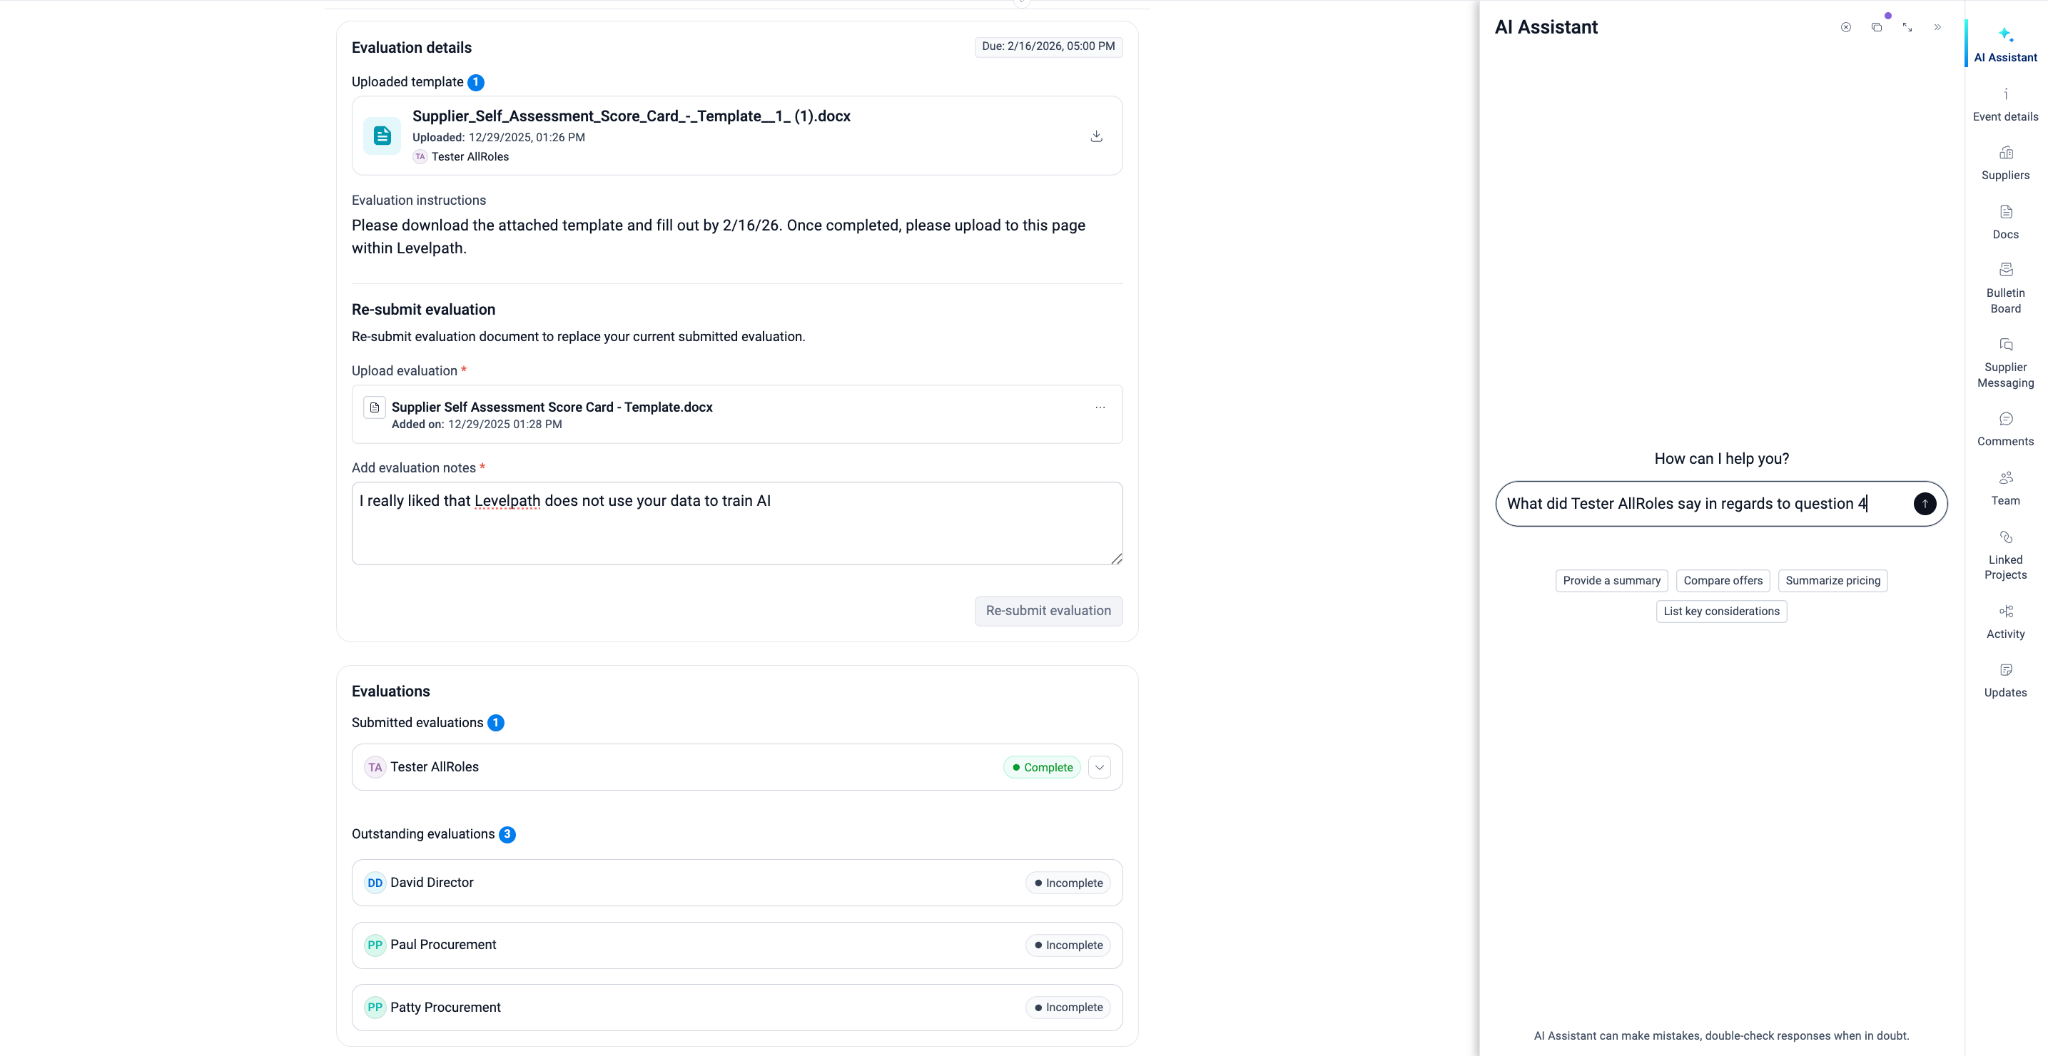Open options menu for uploaded evaluation file
Screen dimensions: 2048x1056
point(1100,408)
